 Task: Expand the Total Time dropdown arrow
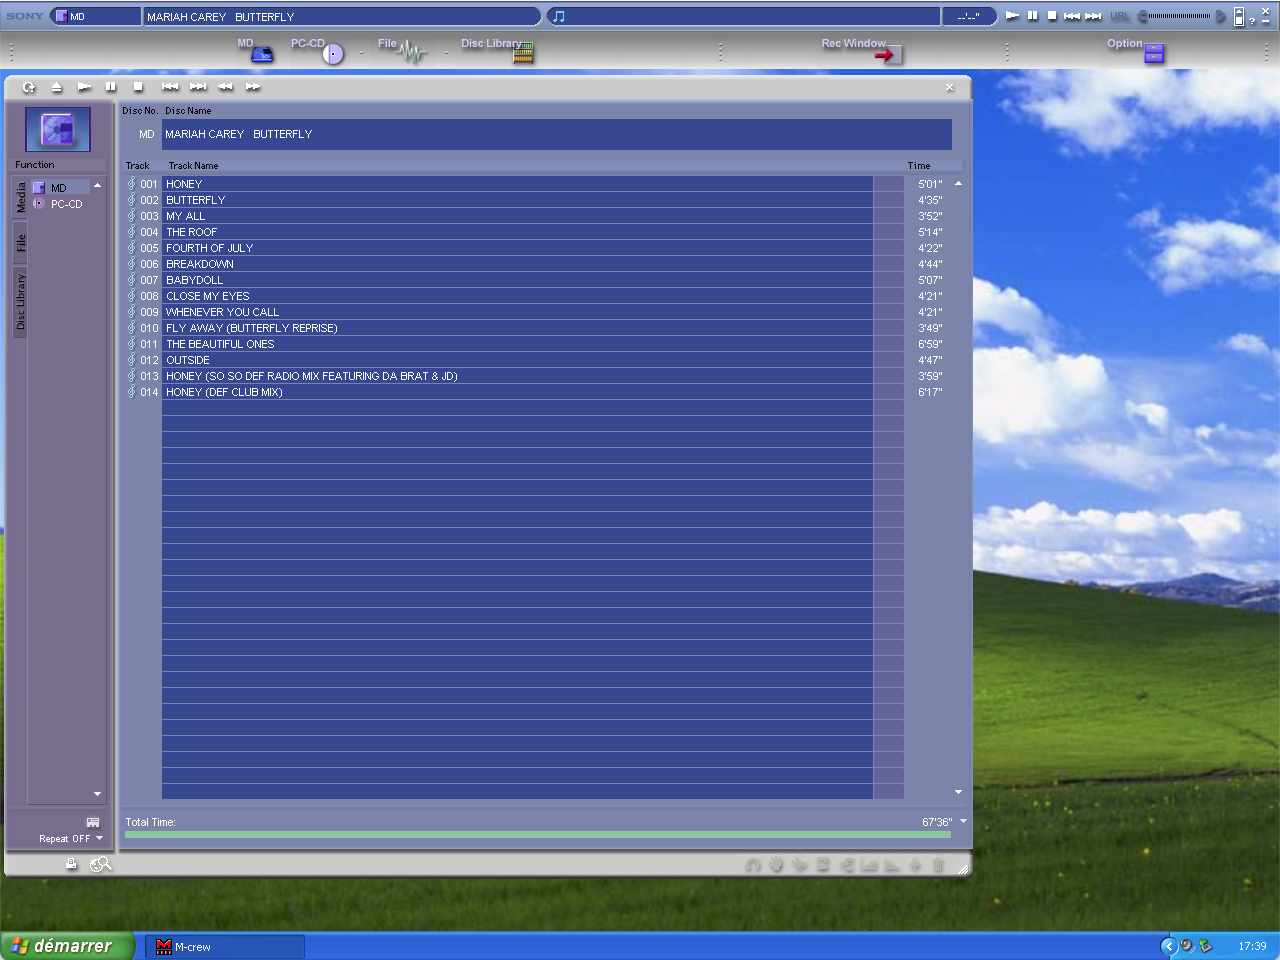963,821
